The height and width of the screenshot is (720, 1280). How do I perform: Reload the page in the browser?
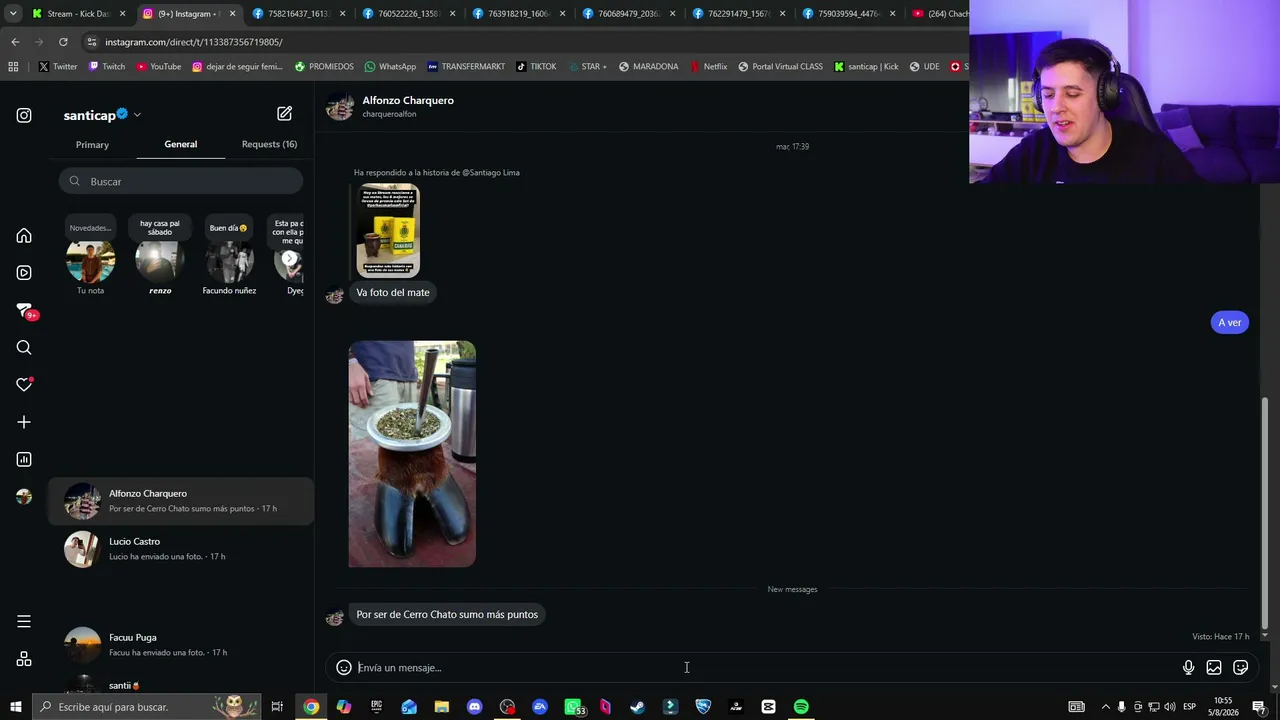pos(63,42)
